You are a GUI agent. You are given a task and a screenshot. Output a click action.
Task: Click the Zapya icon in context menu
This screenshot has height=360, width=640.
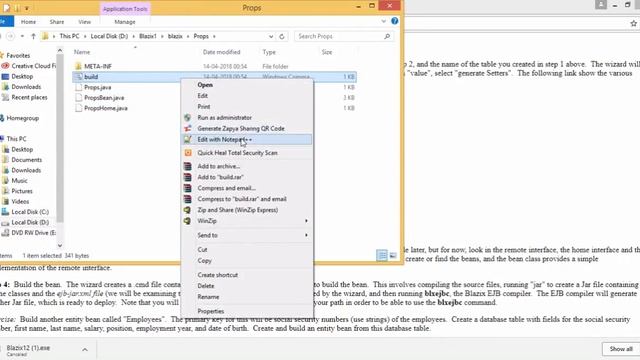(x=188, y=129)
